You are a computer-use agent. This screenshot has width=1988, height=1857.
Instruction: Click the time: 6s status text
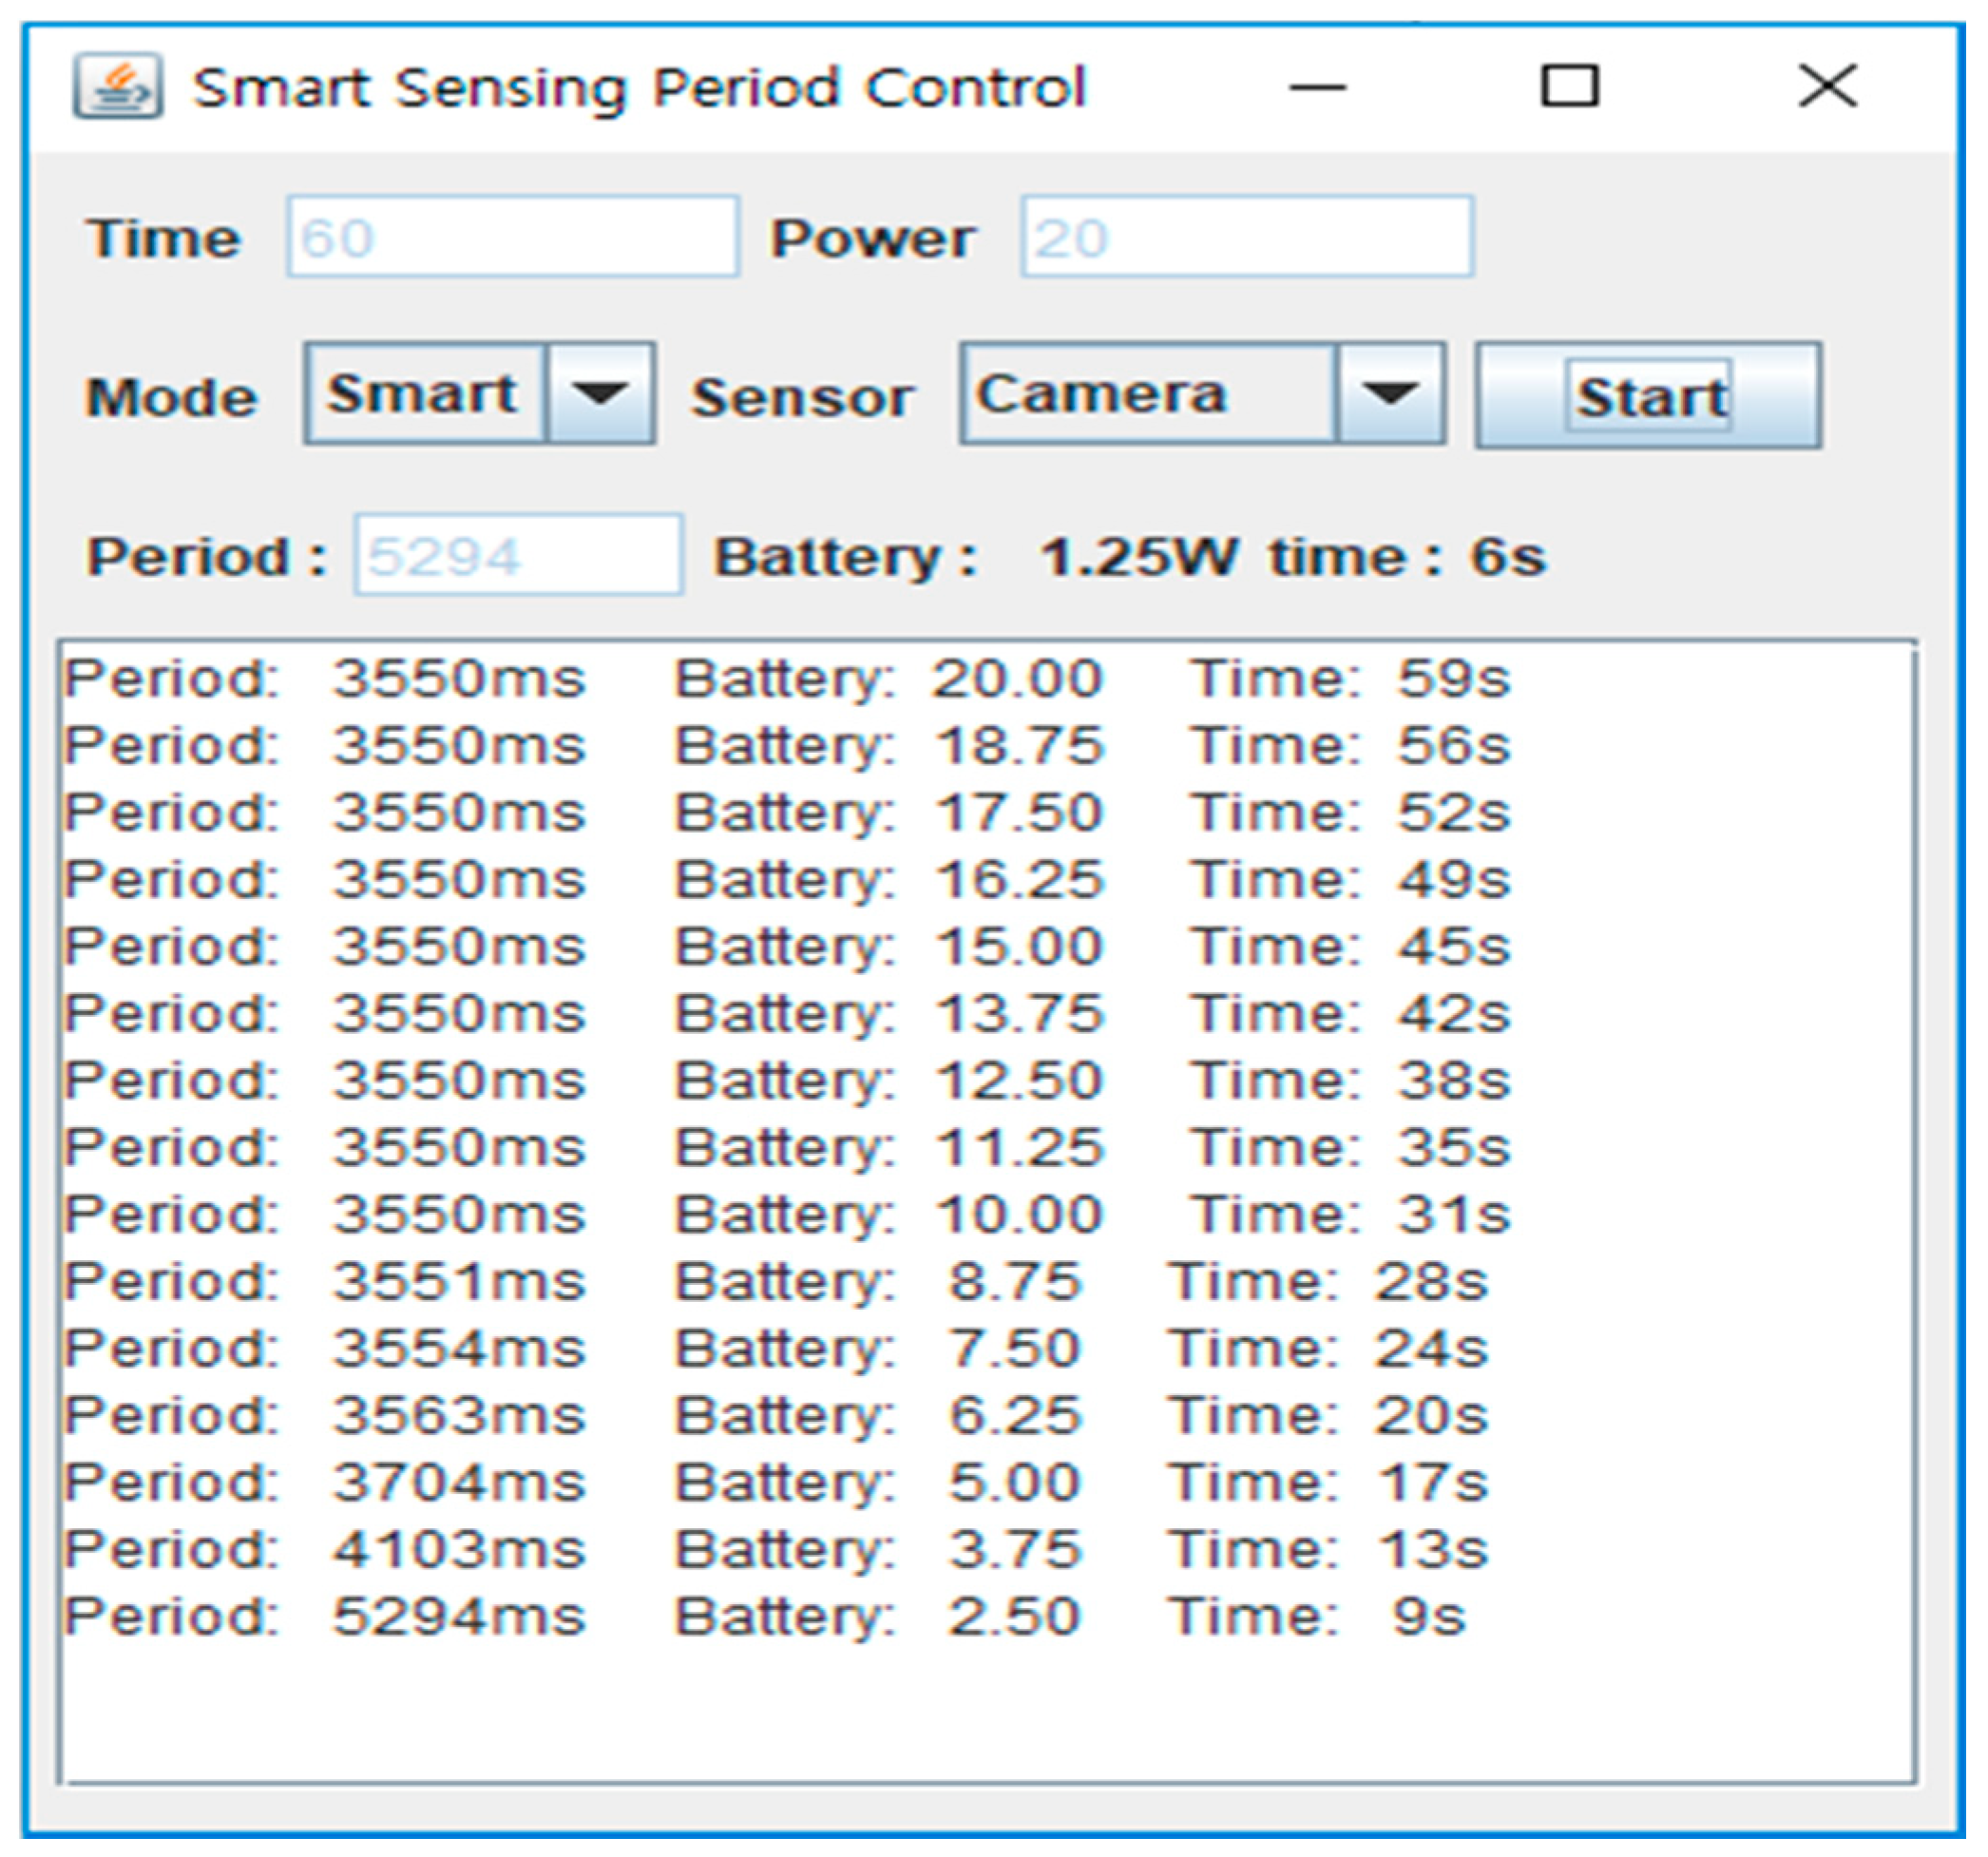pos(1408,557)
